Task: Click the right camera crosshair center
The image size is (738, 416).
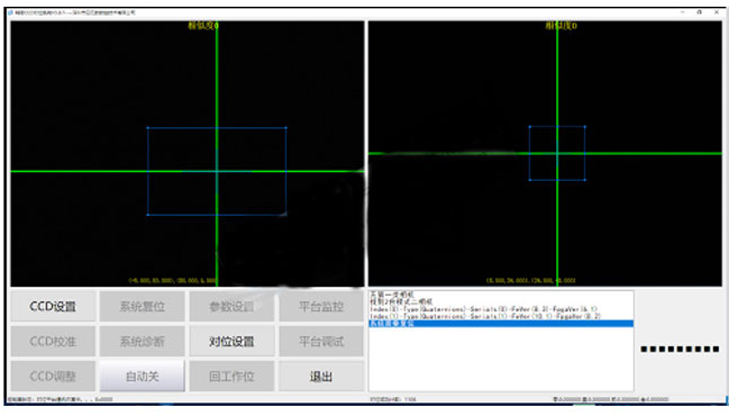Action: (556, 153)
